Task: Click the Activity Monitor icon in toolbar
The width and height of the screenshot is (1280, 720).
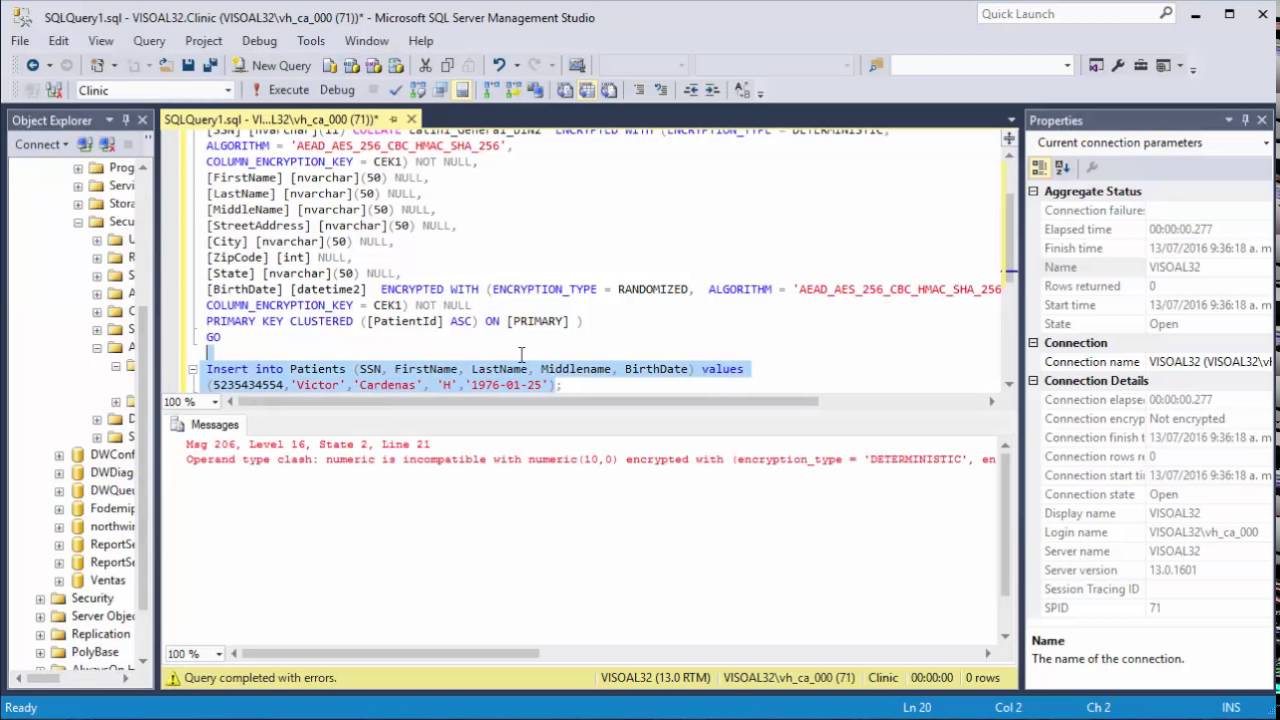Action: coord(577,65)
